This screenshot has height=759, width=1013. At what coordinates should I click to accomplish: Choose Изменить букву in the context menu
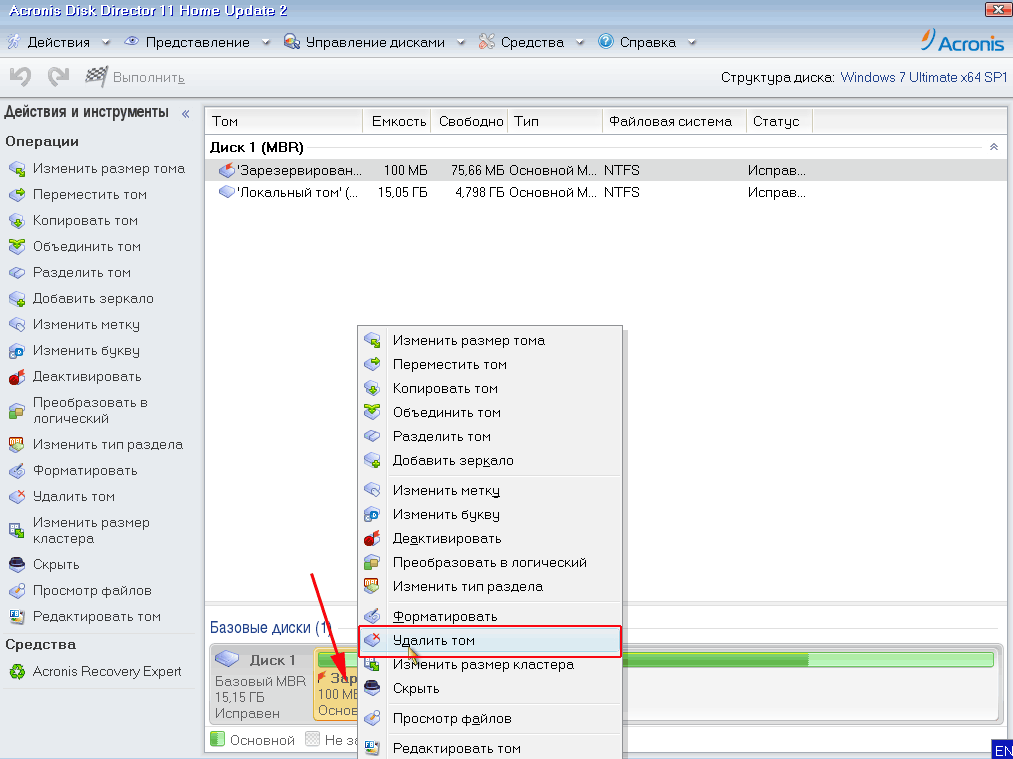coord(490,515)
